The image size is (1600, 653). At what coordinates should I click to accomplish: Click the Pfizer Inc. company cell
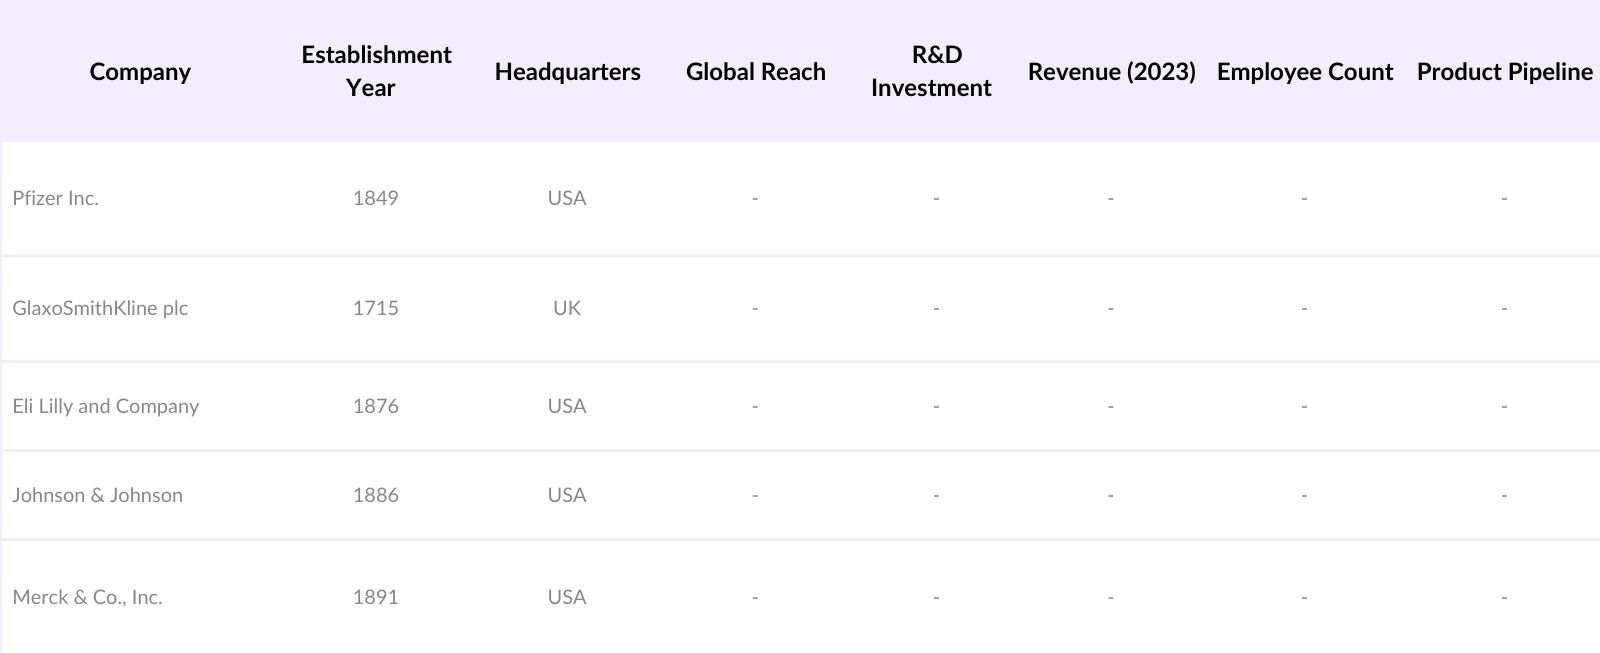(x=56, y=198)
